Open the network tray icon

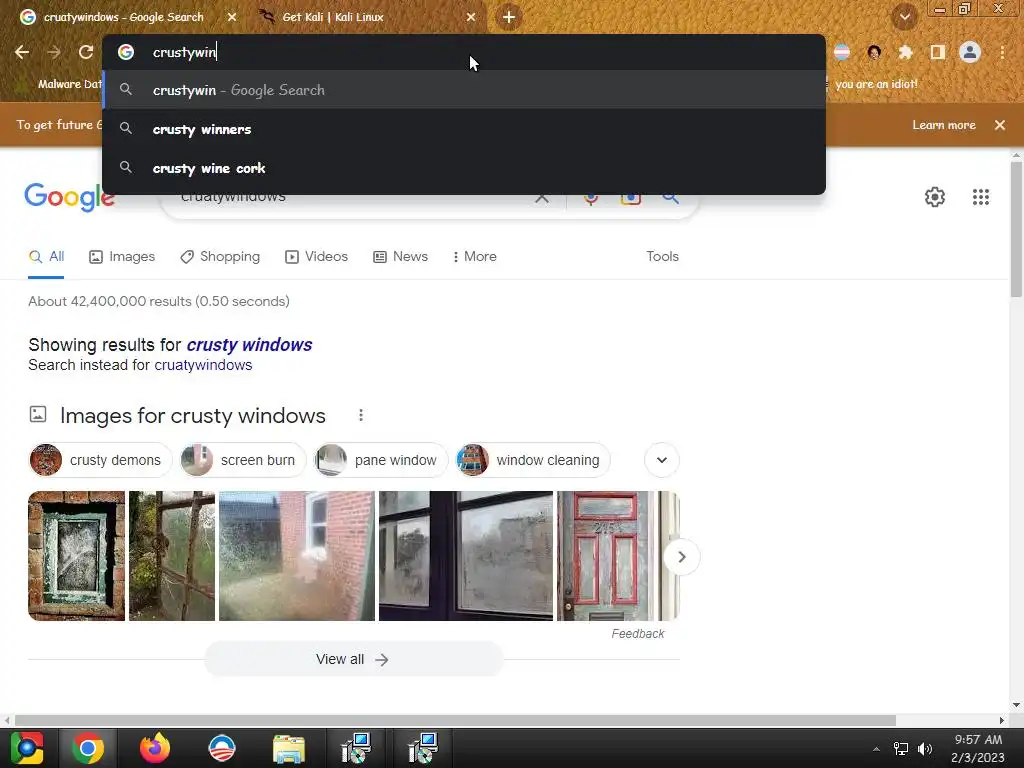point(901,748)
